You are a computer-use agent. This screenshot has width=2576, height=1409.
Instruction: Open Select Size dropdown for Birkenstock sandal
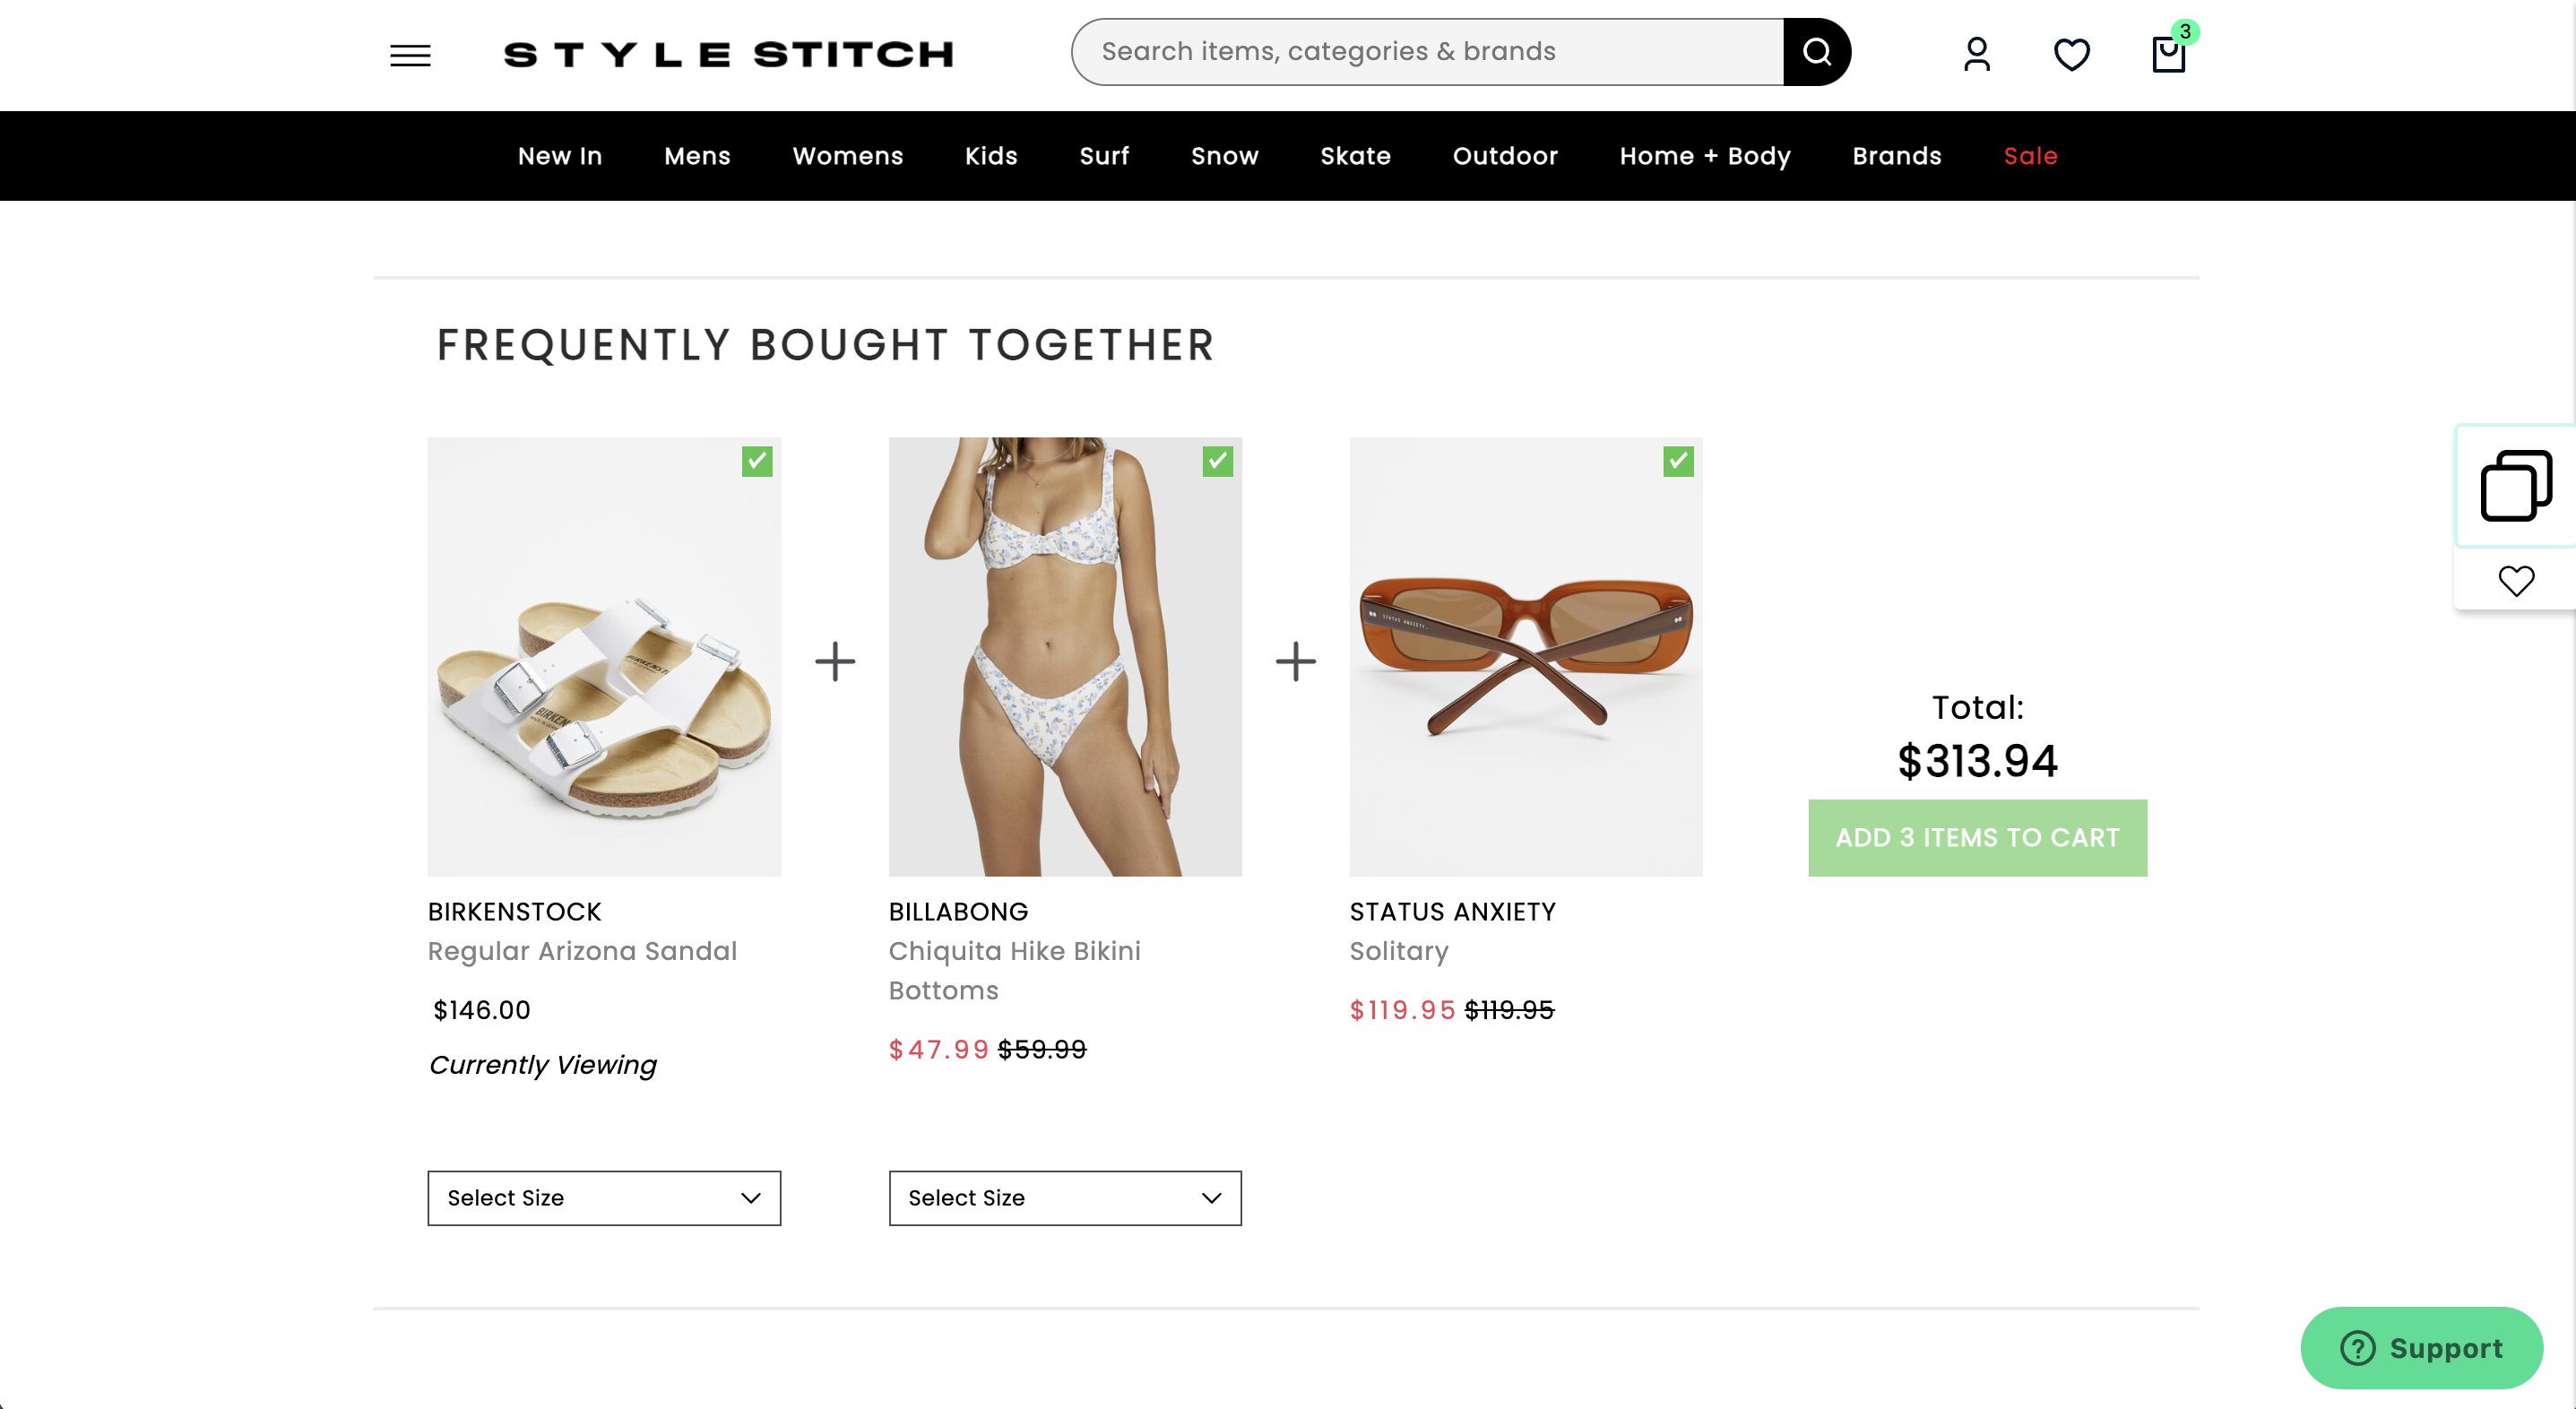[x=604, y=1198]
